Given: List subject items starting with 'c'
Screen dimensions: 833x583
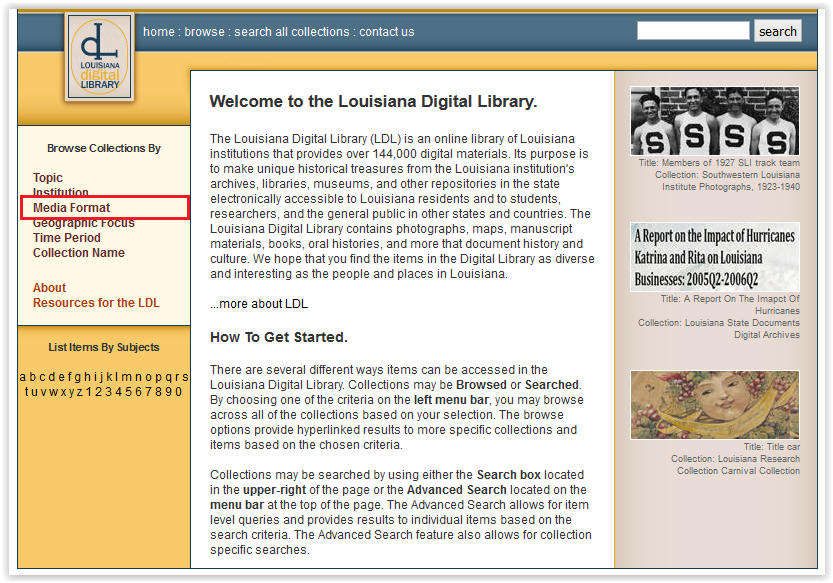Looking at the screenshot, I should pyautogui.click(x=42, y=377).
